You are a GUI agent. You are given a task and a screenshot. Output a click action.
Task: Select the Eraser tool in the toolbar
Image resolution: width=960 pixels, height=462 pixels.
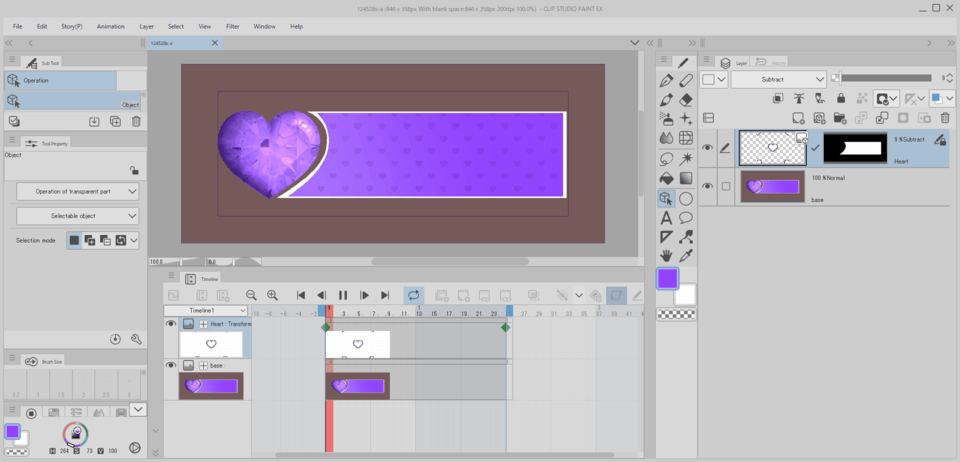coord(686,100)
